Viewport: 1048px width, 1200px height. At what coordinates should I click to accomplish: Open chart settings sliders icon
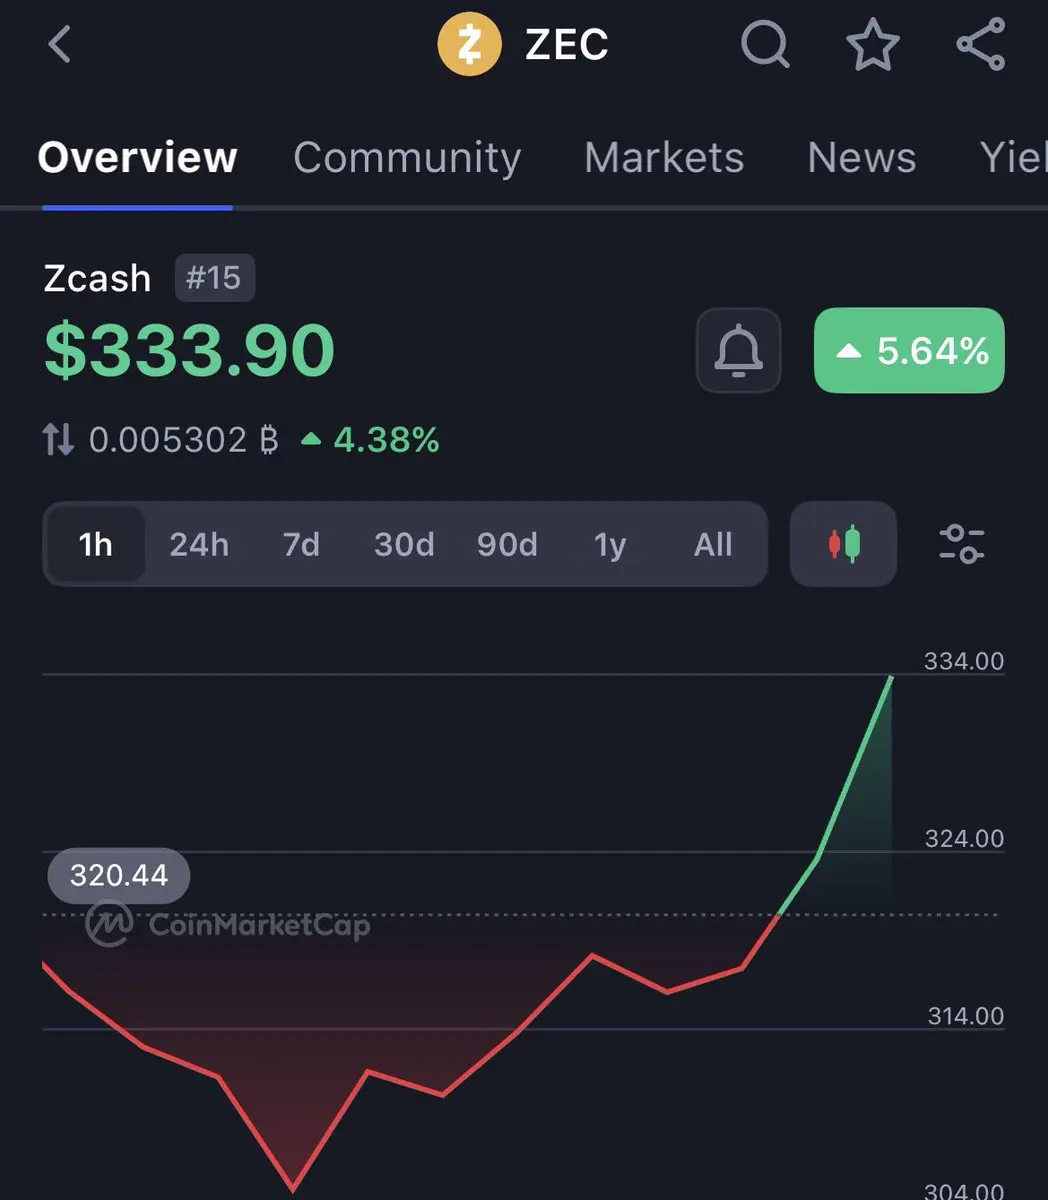(962, 544)
